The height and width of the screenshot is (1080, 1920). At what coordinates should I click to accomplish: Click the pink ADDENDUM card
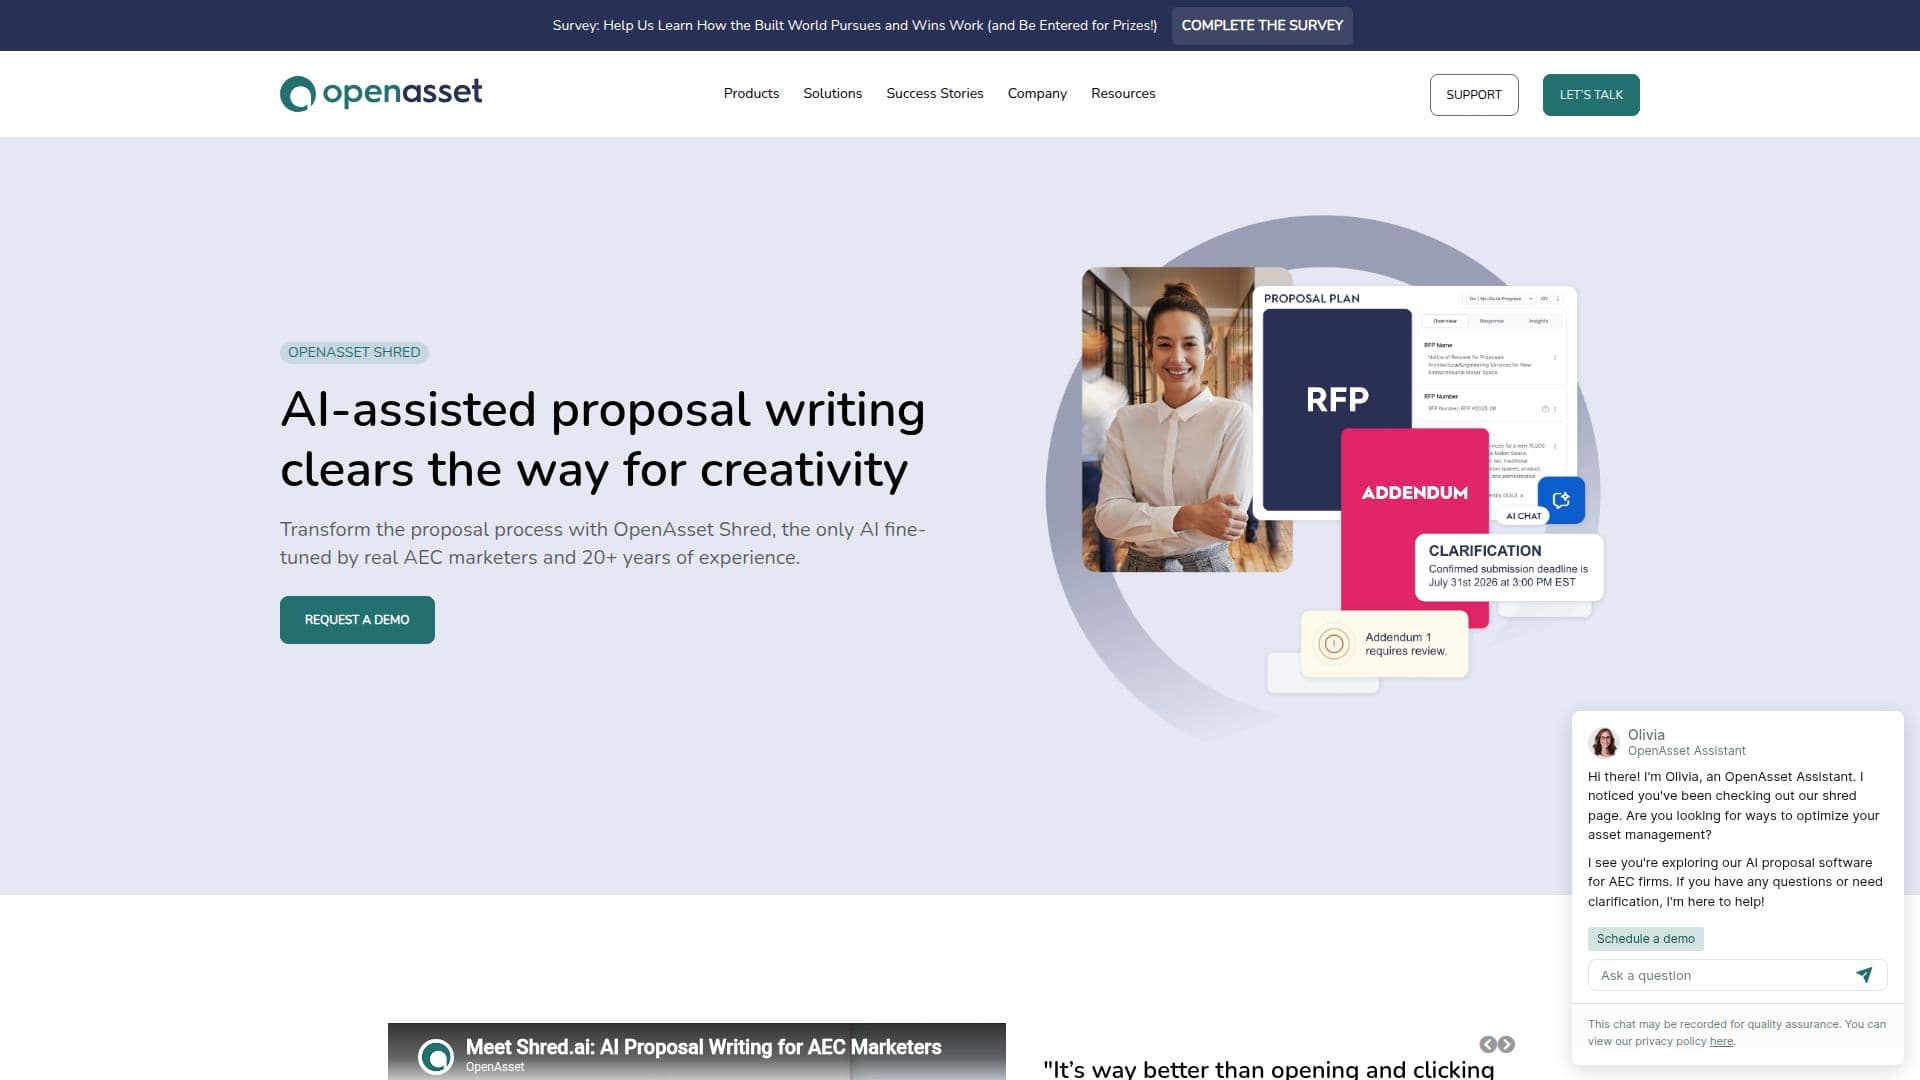click(1414, 527)
